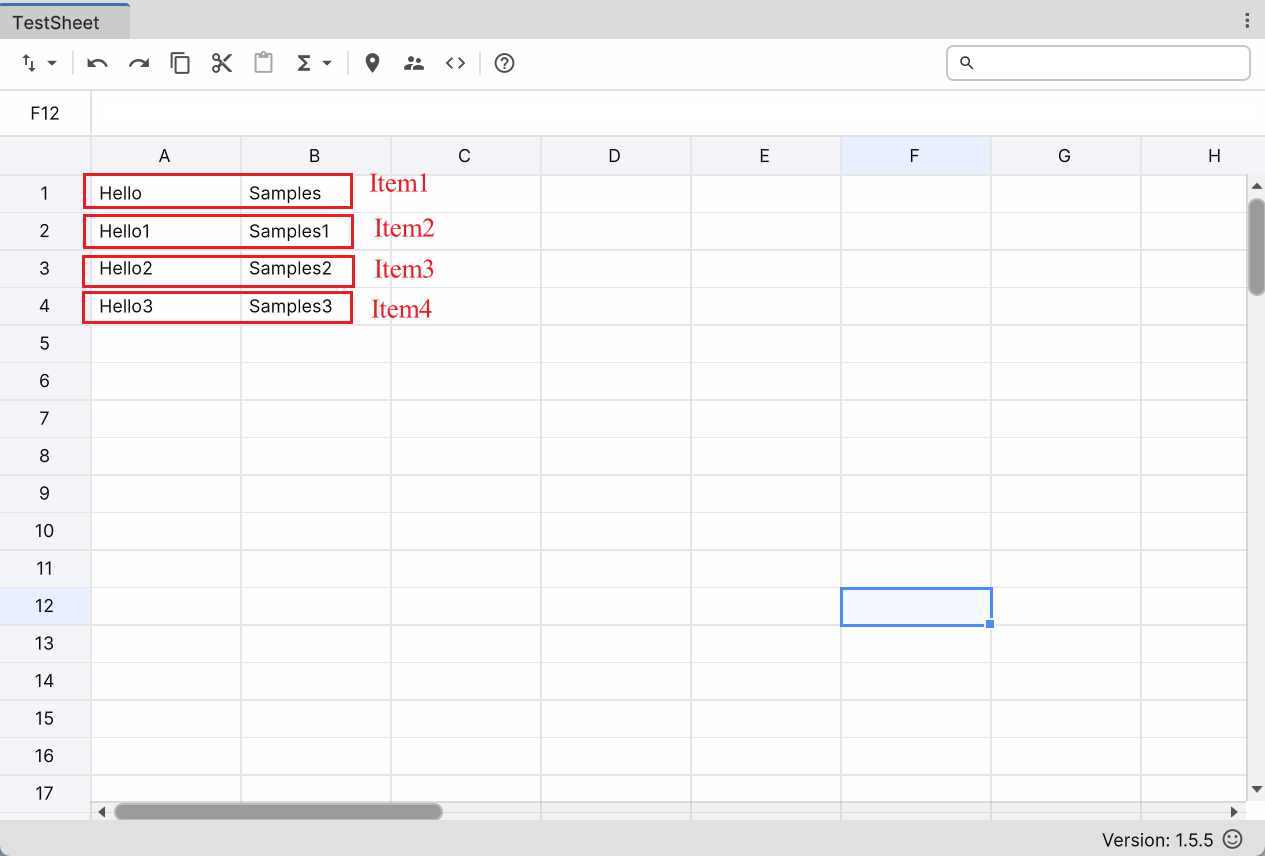Select column E header
Viewport: 1265px width, 856px height.
(765, 155)
